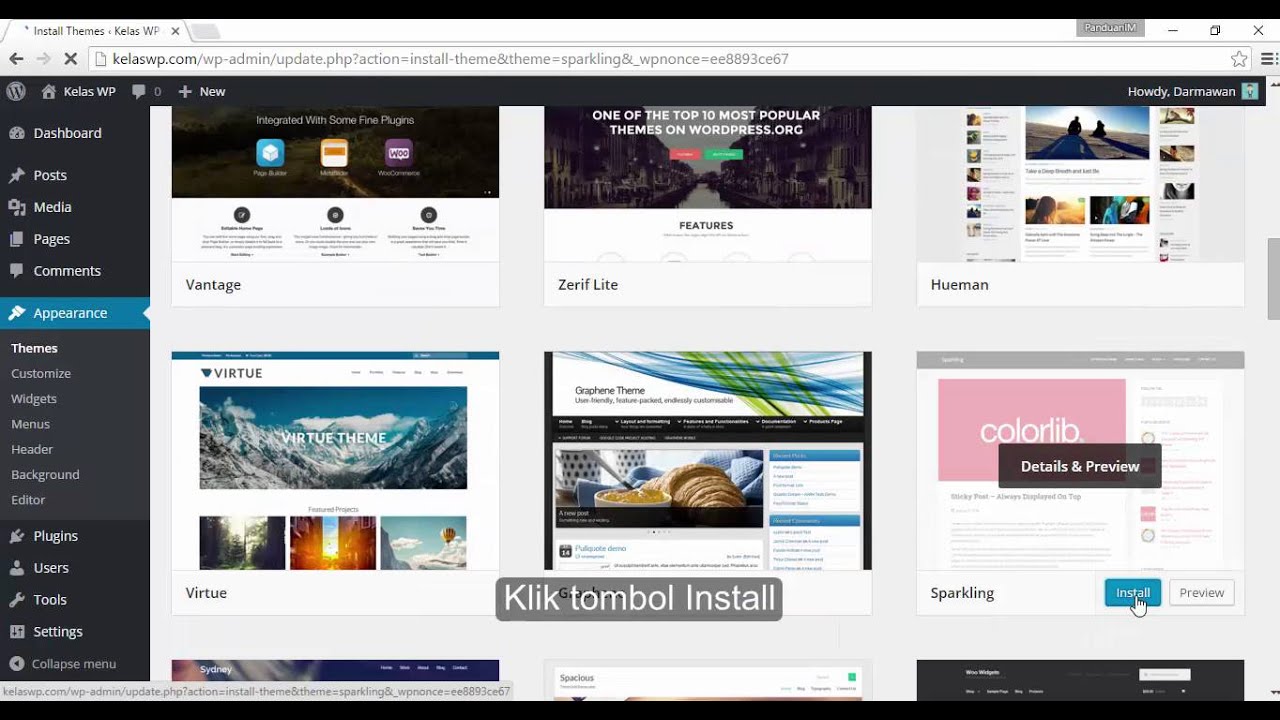Open the Zerif Lite theme thumbnail
The width and height of the screenshot is (1280, 720).
(x=707, y=184)
